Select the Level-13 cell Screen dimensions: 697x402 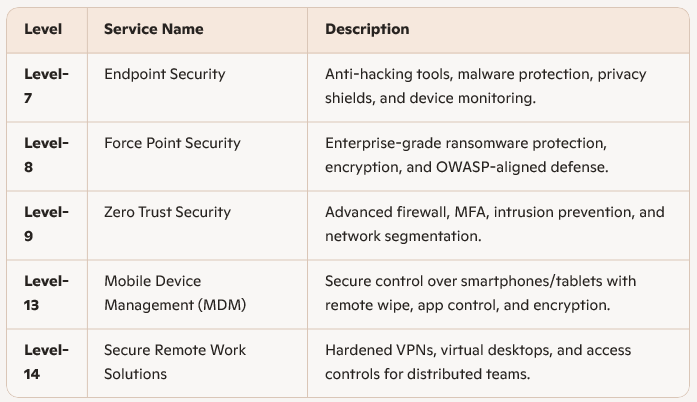(46, 293)
